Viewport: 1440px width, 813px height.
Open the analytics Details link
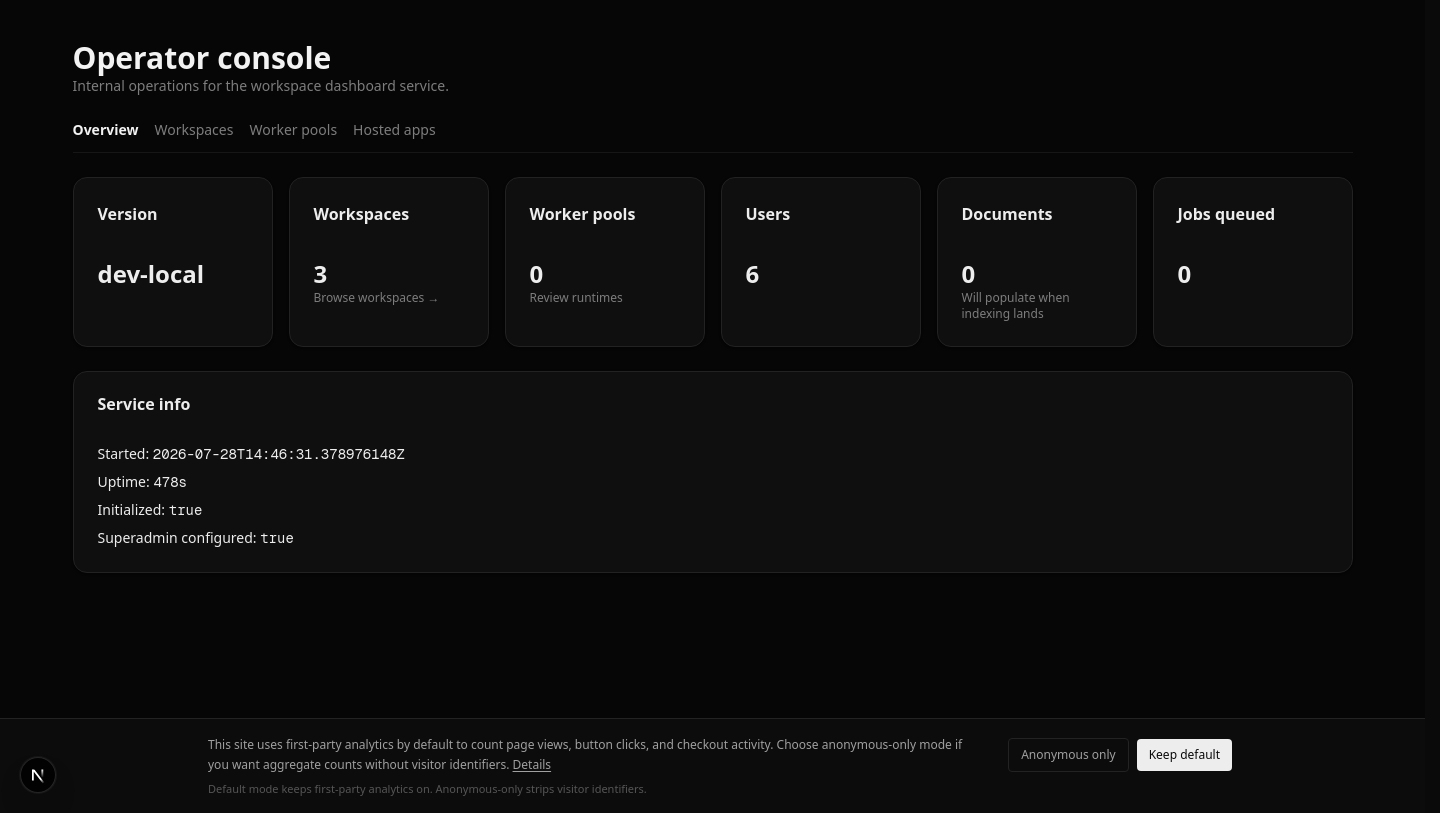point(531,765)
